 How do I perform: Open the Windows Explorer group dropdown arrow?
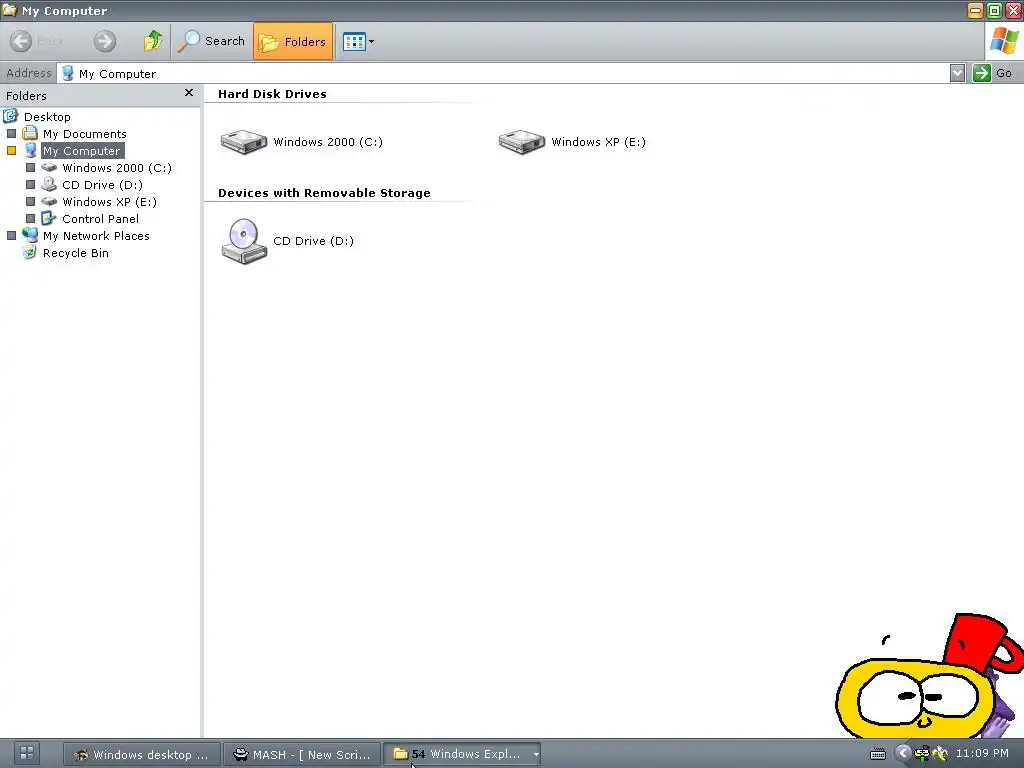click(x=536, y=754)
